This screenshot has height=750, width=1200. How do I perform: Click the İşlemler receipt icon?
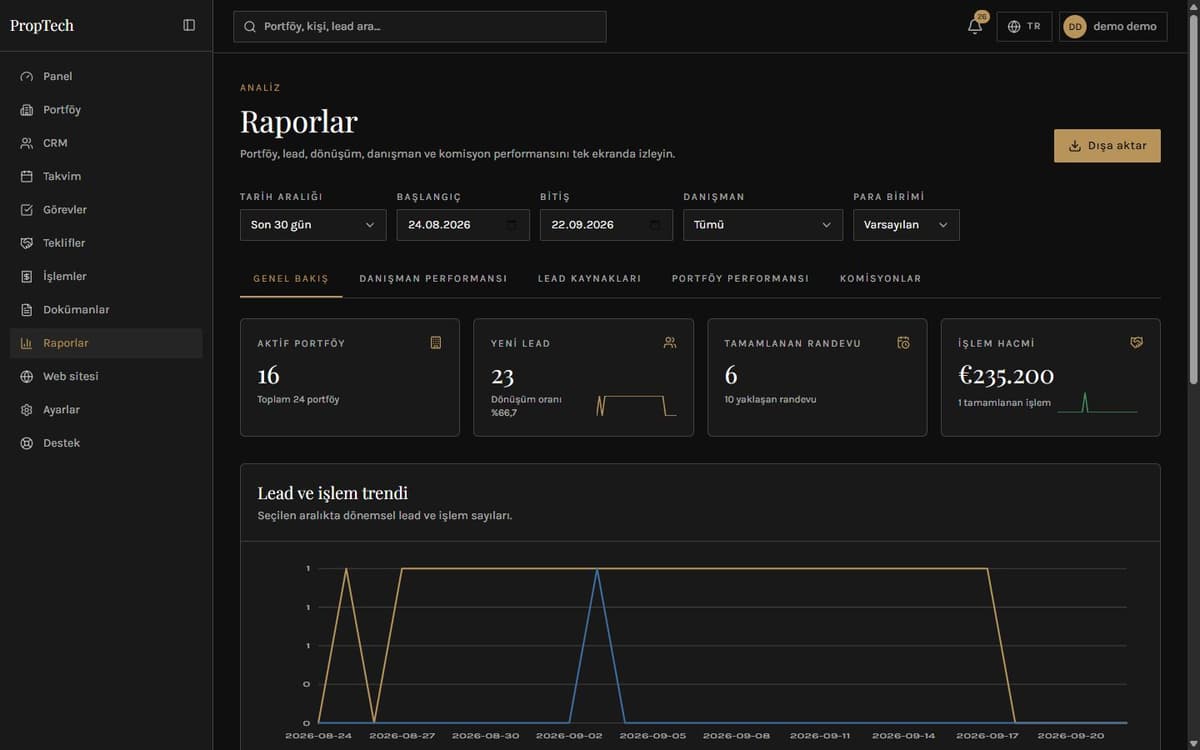click(27, 277)
